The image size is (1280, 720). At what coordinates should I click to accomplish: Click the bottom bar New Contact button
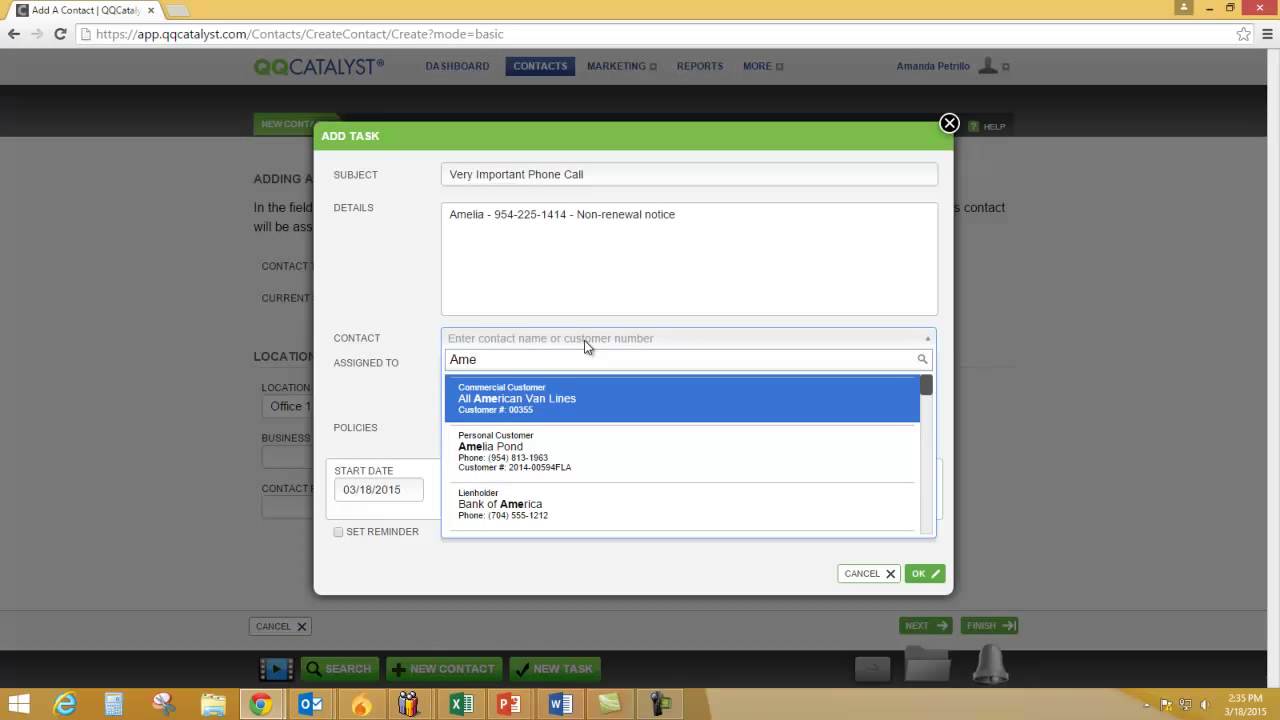pyautogui.click(x=443, y=669)
